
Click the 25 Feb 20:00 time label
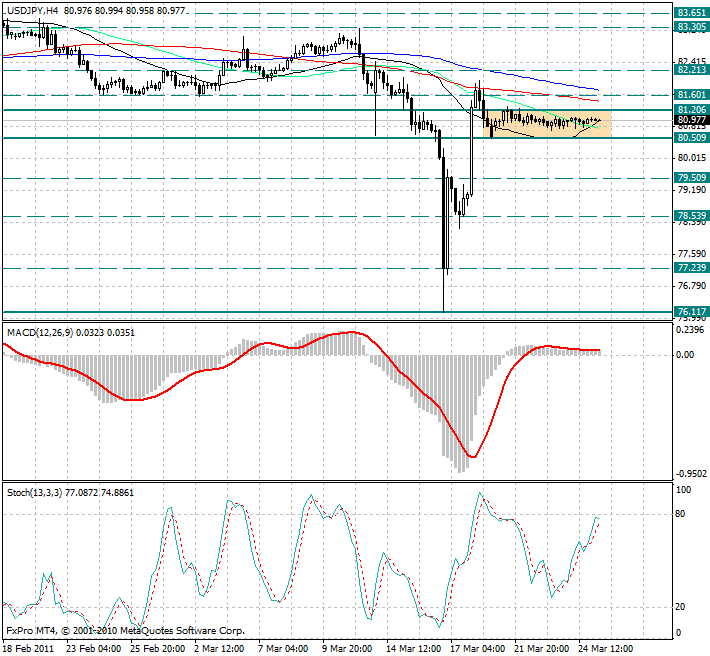[x=158, y=649]
